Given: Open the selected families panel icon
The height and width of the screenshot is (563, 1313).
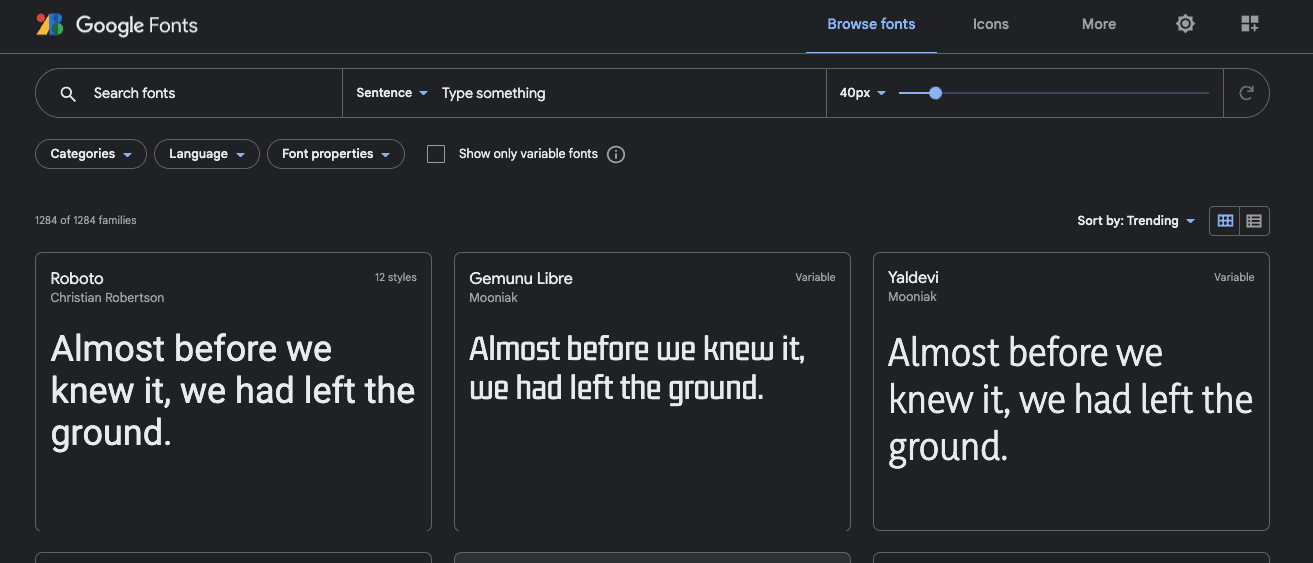Looking at the screenshot, I should [x=1249, y=24].
